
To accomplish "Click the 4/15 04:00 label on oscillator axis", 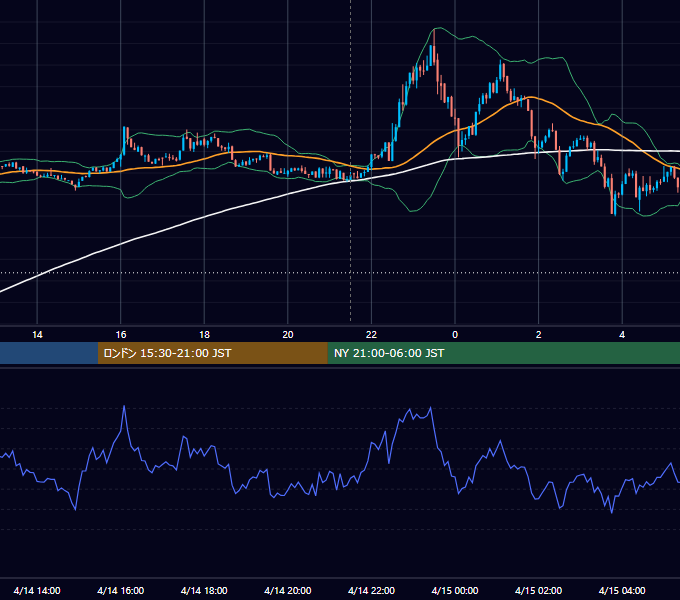I will [622, 590].
